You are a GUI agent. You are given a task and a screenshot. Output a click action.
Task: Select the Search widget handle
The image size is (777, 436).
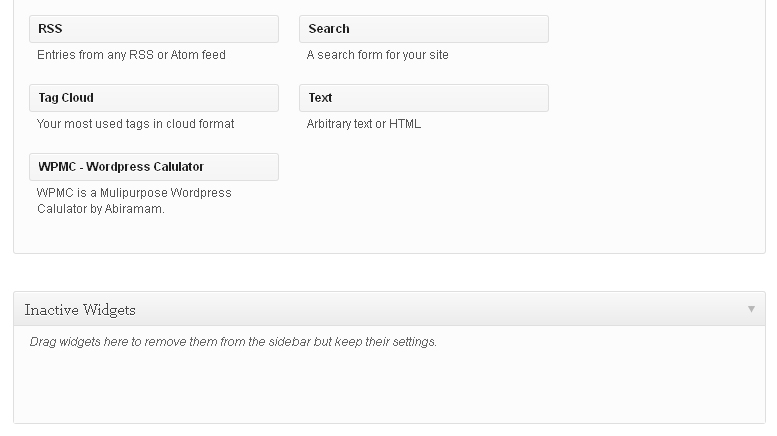tap(424, 29)
